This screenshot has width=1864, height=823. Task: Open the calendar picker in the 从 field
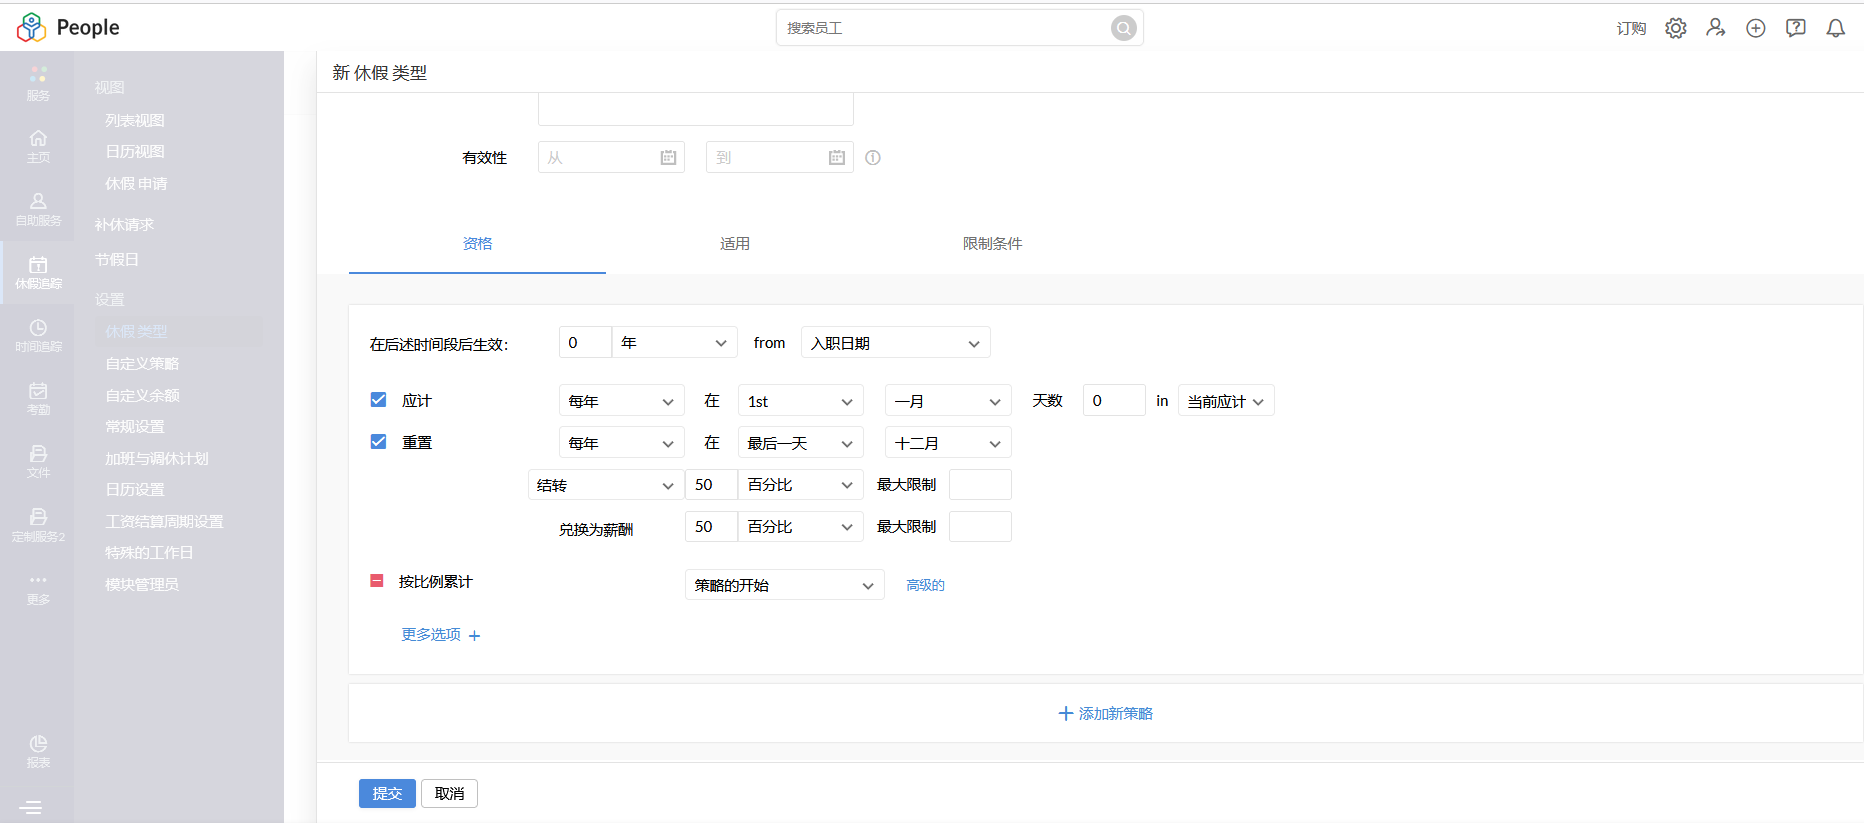tap(668, 158)
